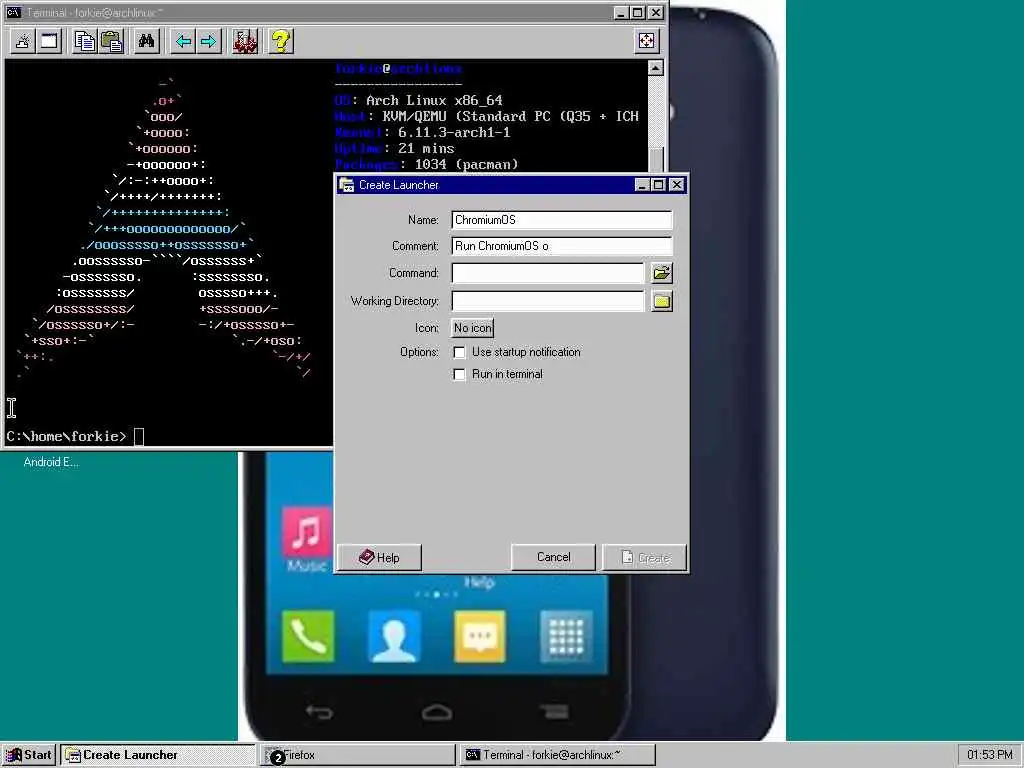The width and height of the screenshot is (1024, 768).
Task: Tap the phone's back navigation button
Action: pos(319,712)
